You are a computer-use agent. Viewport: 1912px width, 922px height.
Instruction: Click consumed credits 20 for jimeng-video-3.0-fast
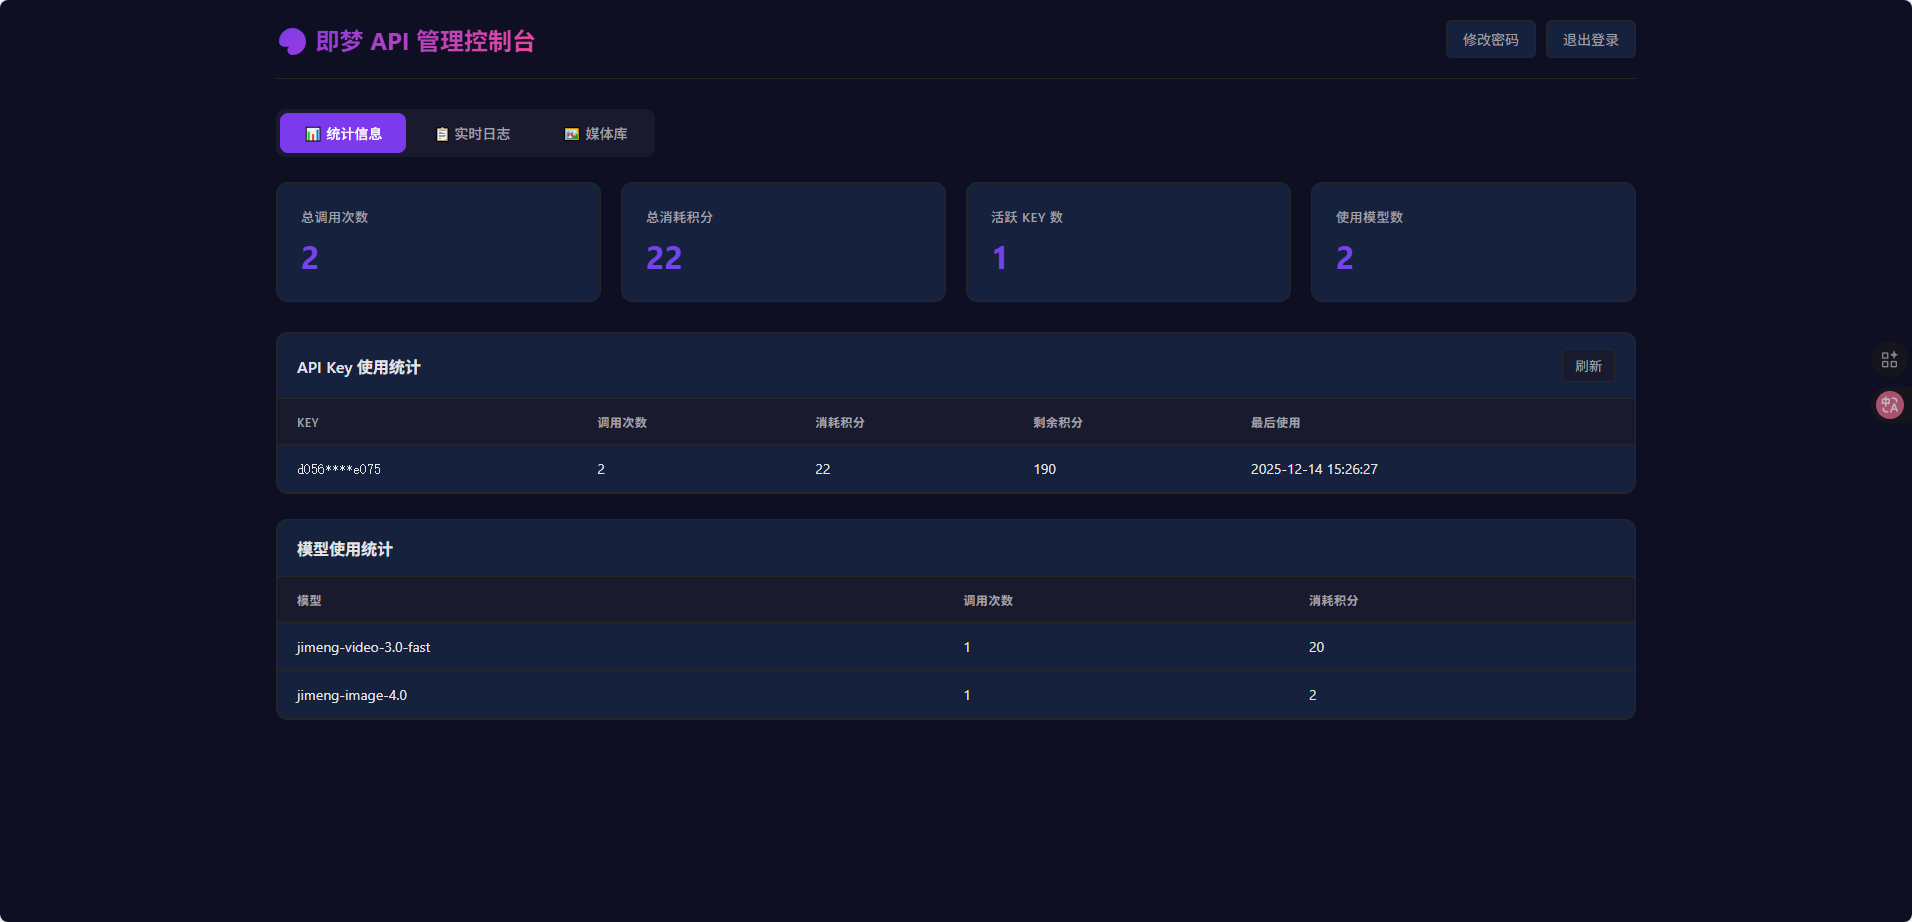1316,647
